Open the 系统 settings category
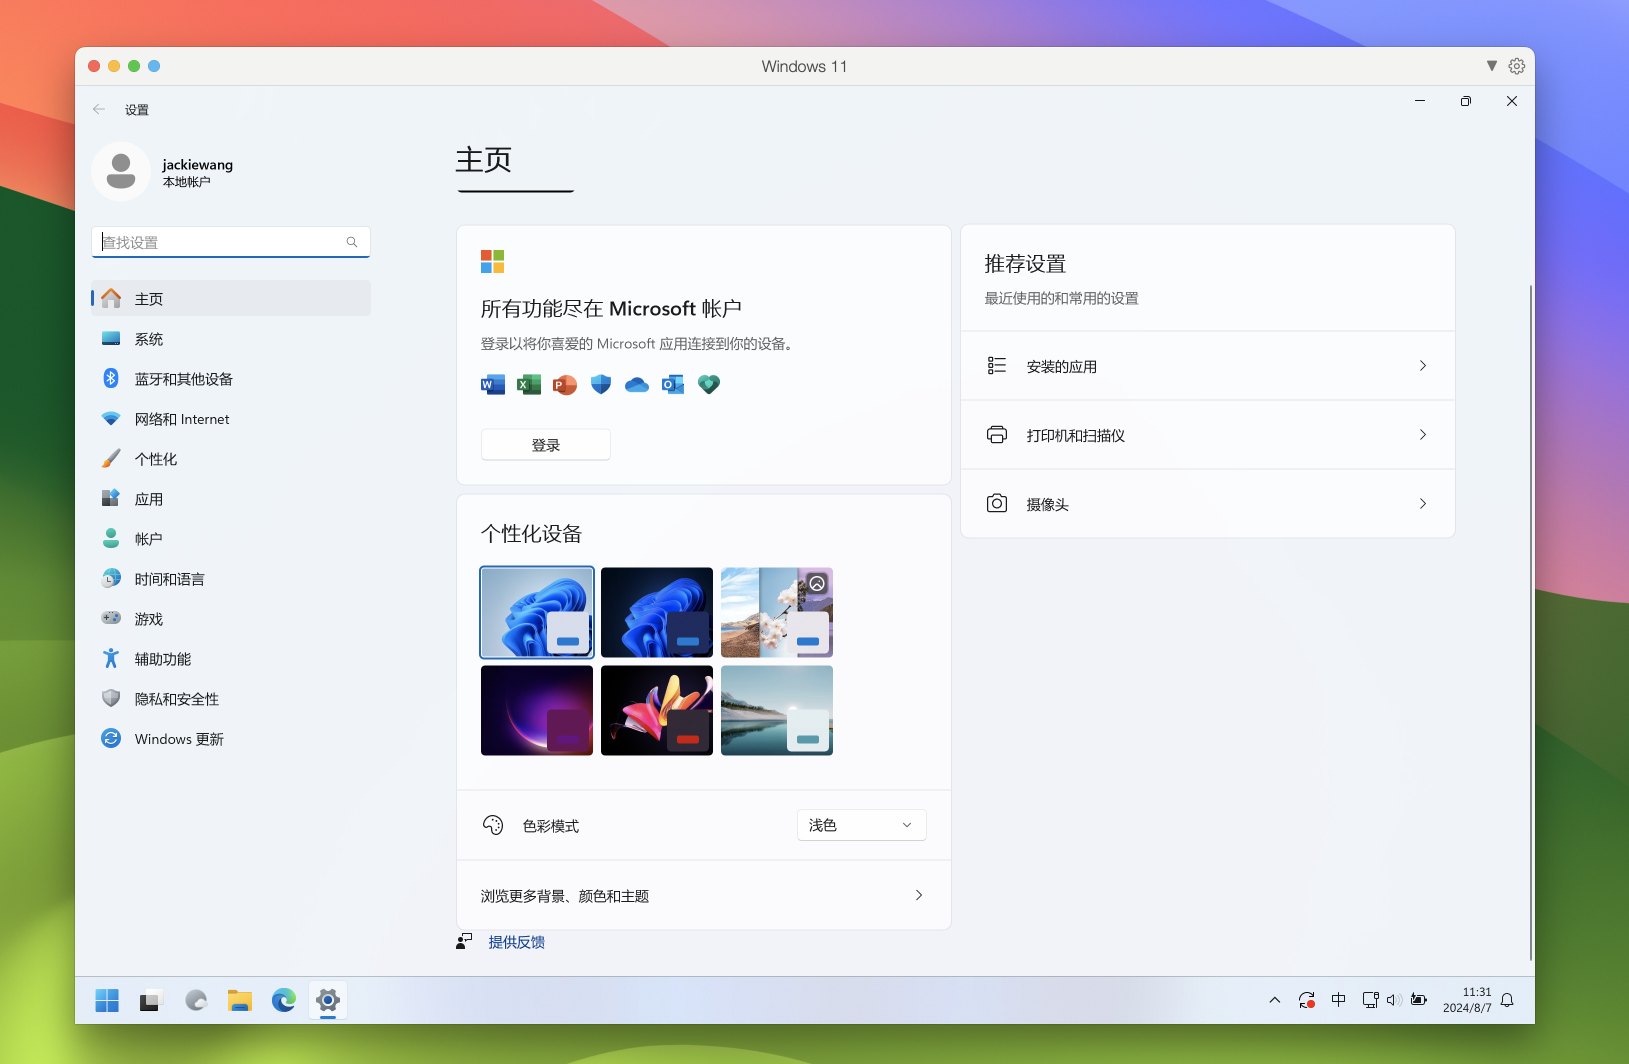Viewport: 1629px width, 1064px height. (231, 339)
